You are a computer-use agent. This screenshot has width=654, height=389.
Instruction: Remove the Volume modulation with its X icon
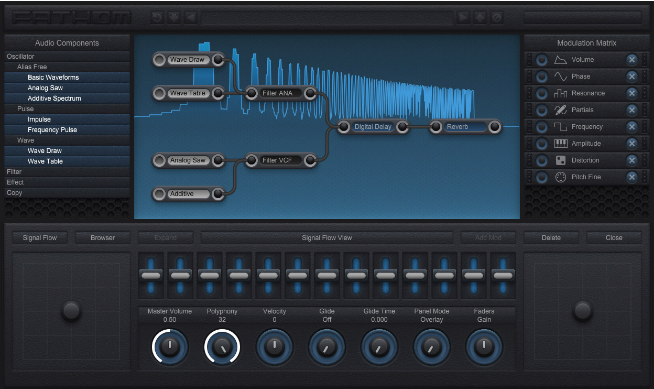click(632, 60)
